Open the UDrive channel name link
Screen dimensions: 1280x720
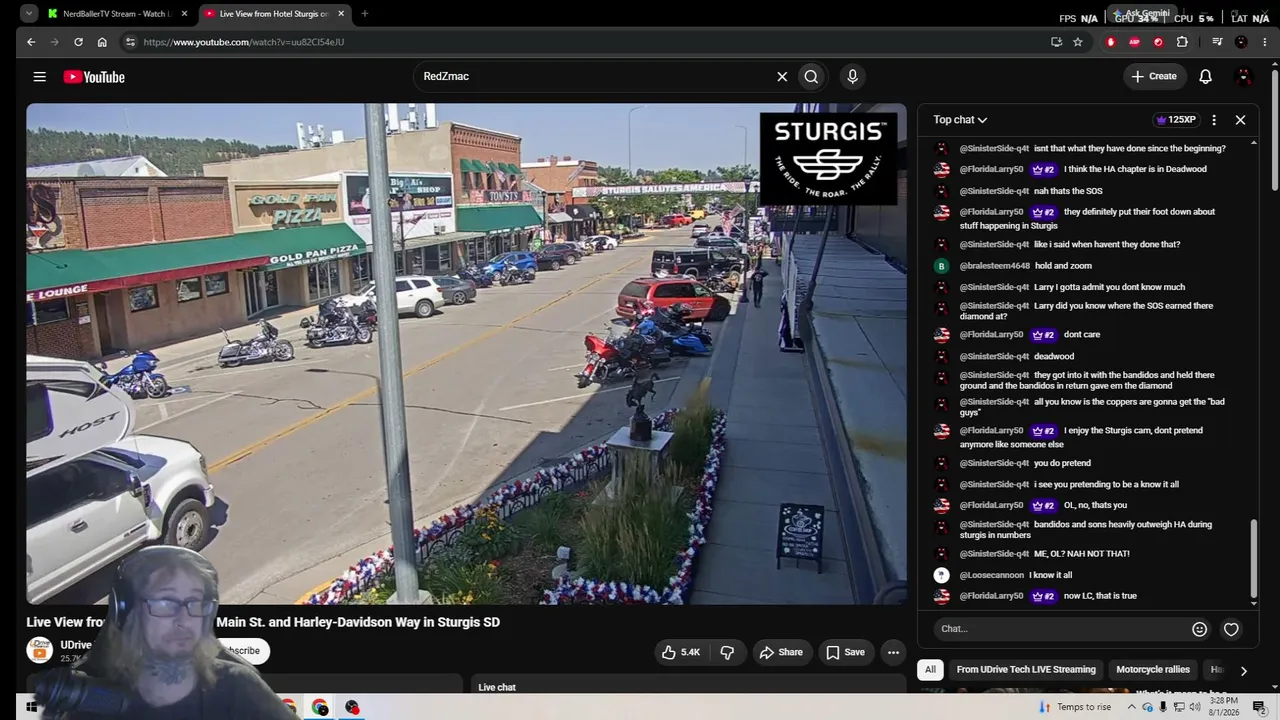tap(76, 645)
